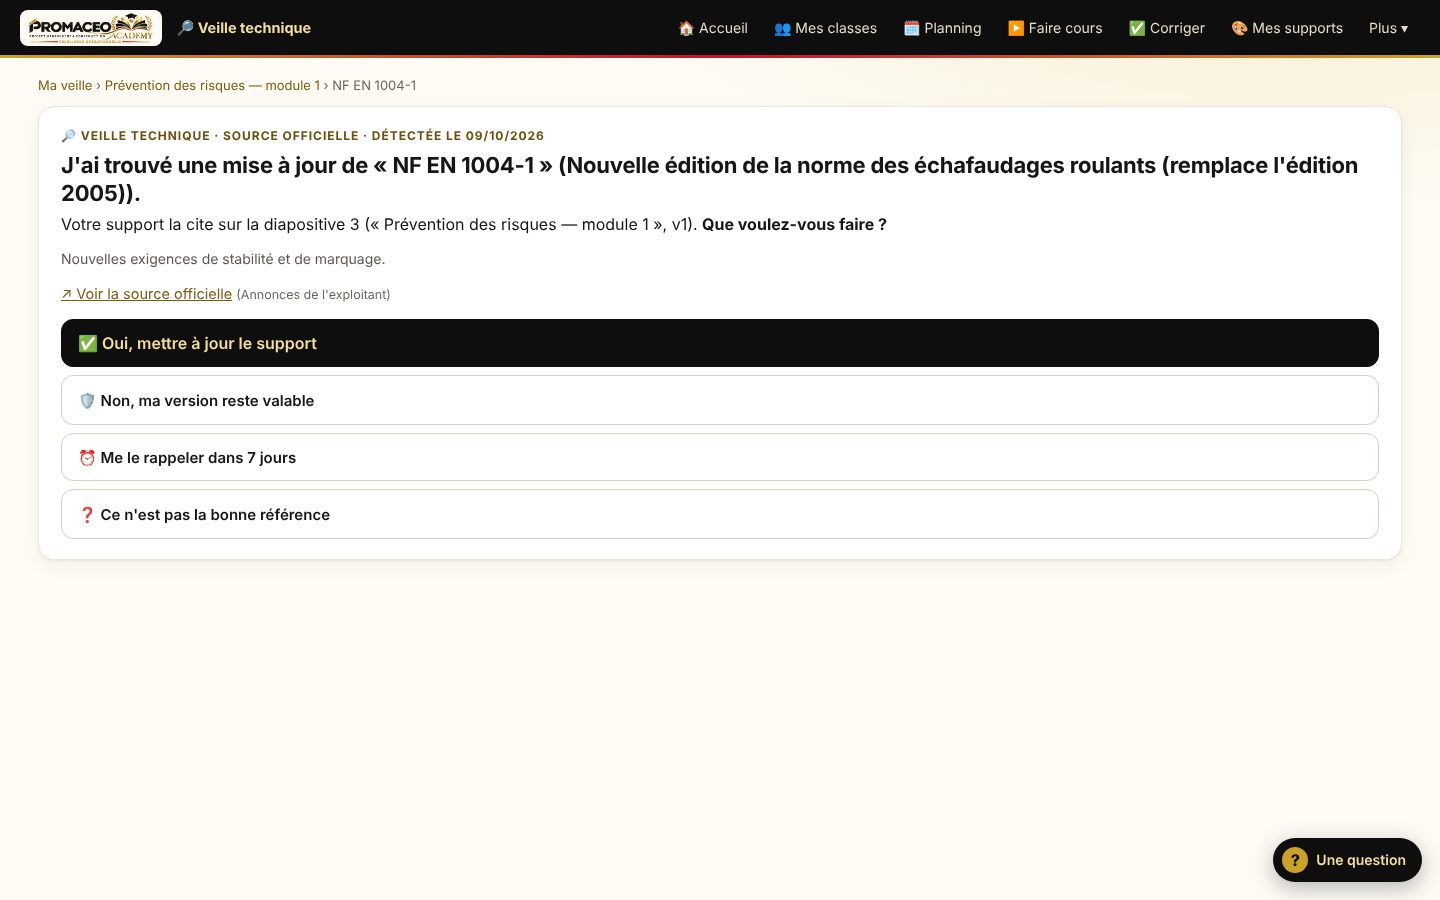Click the house icon next to Accueil
The width and height of the screenshot is (1440, 900).
[686, 28]
